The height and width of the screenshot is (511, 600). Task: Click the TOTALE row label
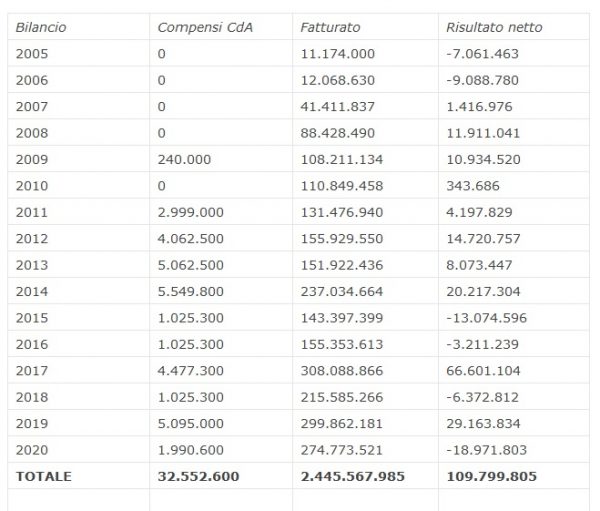[x=44, y=476]
